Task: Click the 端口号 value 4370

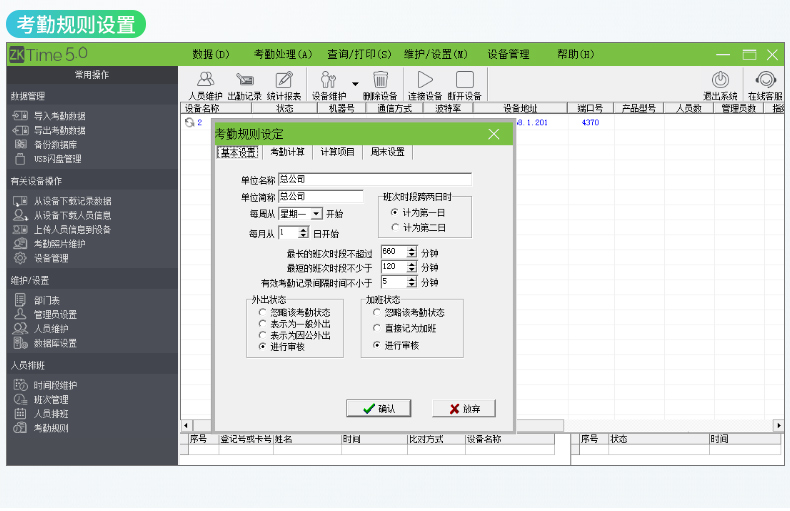Action: click(590, 122)
